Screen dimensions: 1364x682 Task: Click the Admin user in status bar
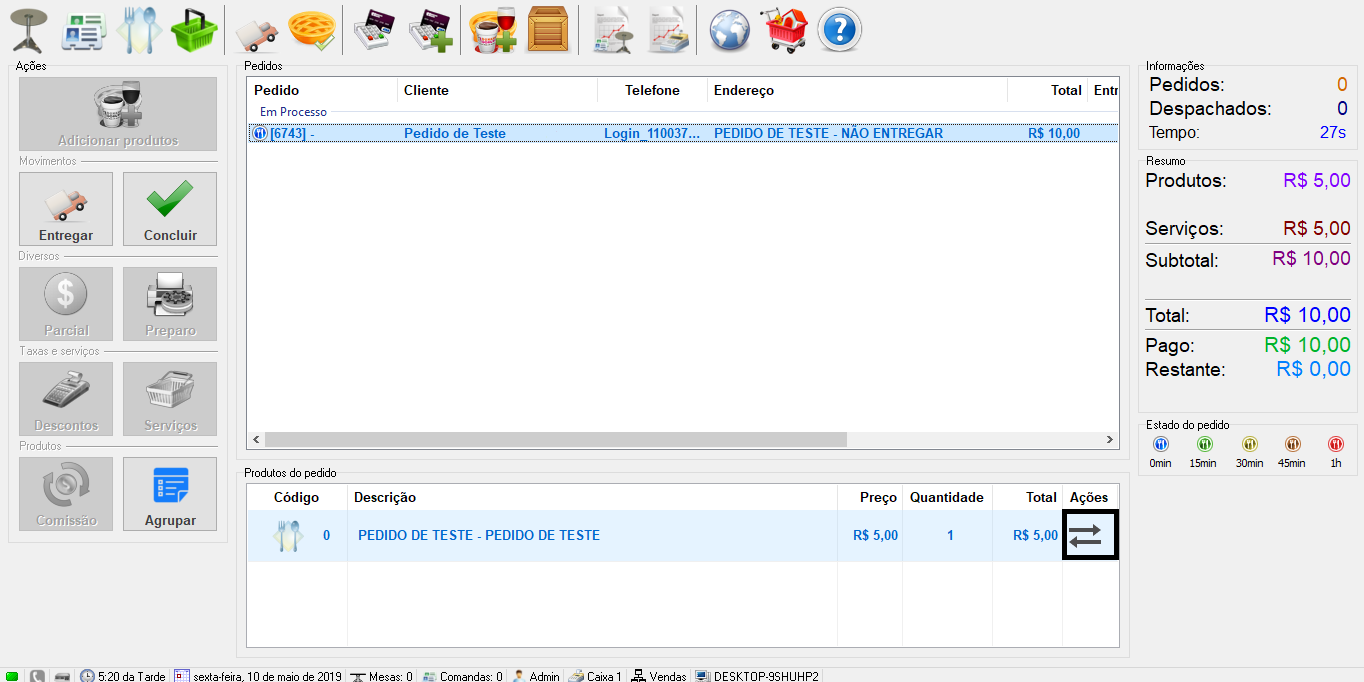click(536, 676)
